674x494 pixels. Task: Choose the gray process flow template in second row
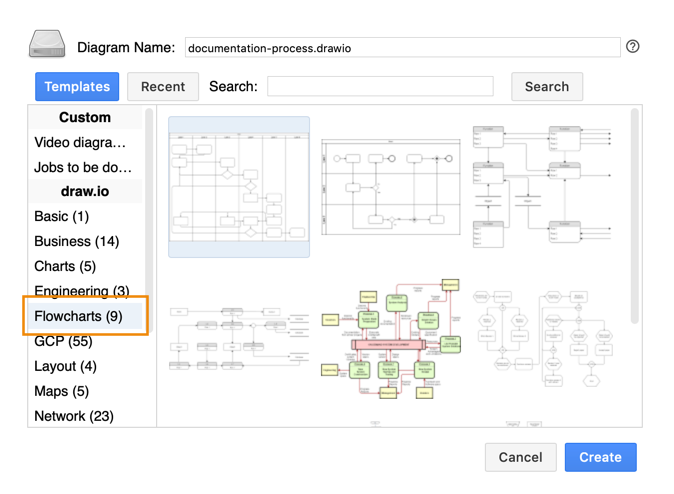pos(239,338)
